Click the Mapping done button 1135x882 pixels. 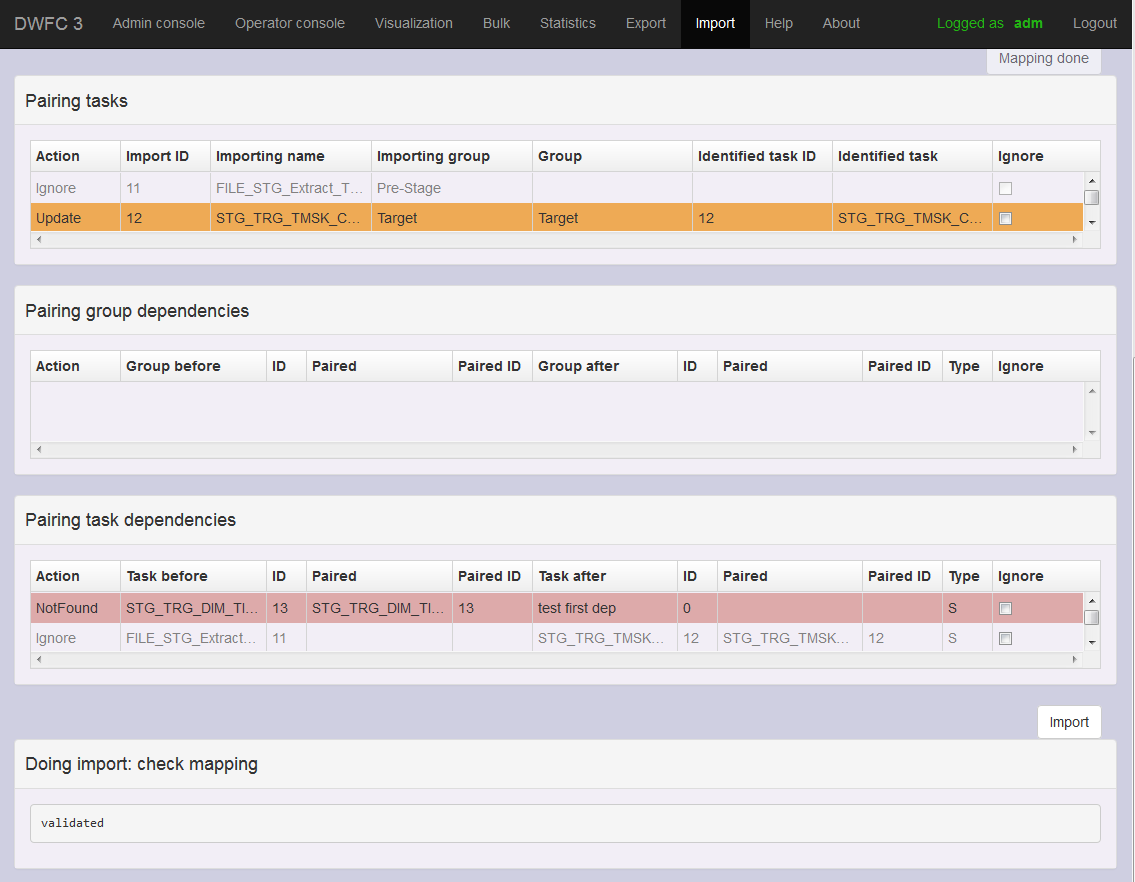pos(1044,59)
